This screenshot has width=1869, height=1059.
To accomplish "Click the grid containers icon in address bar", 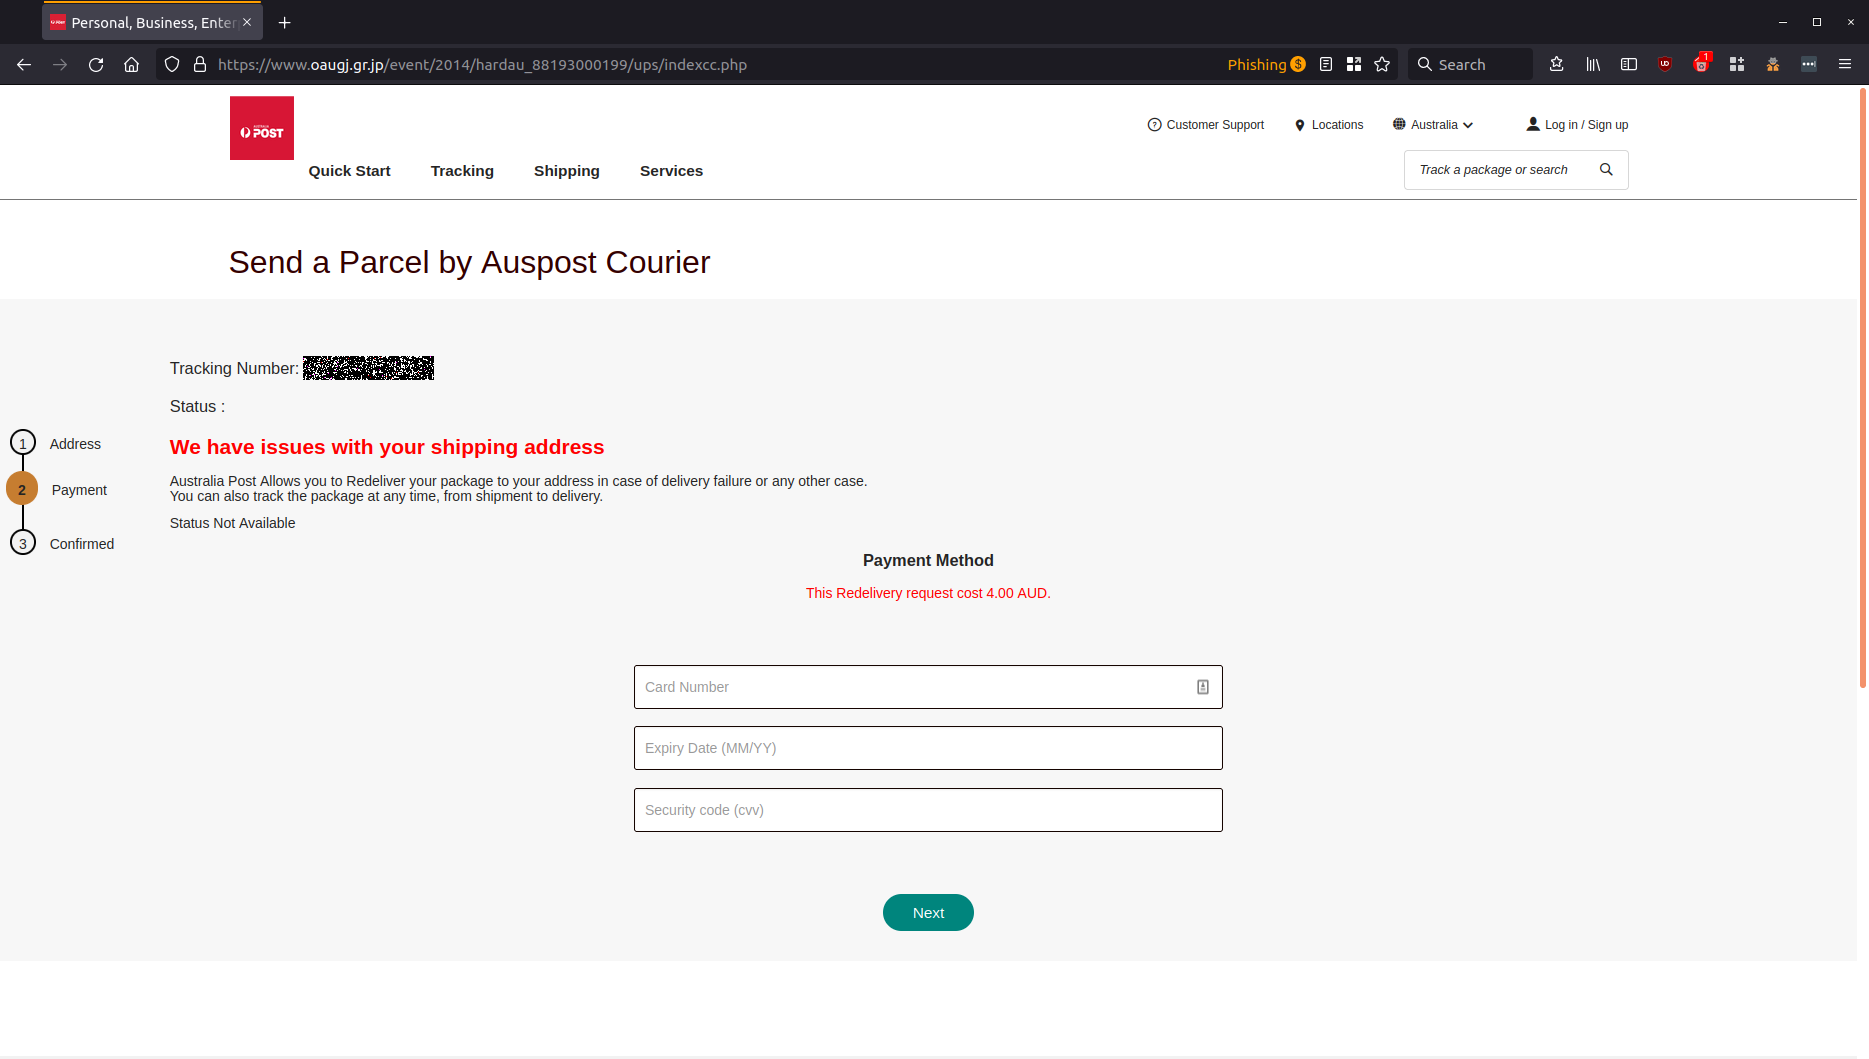I will pyautogui.click(x=1354, y=64).
